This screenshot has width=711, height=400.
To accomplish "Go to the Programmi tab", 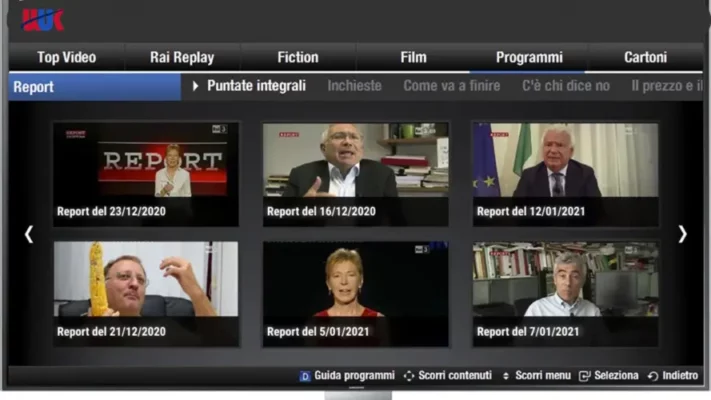I will [x=529, y=58].
